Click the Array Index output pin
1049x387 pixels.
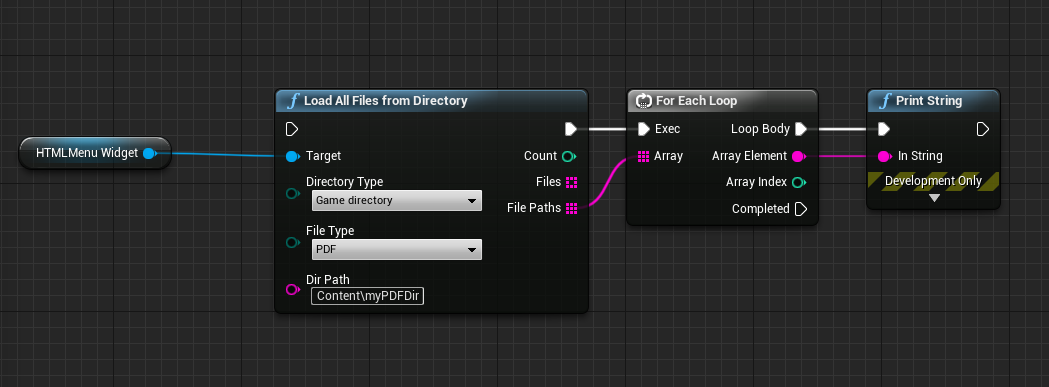pos(799,182)
